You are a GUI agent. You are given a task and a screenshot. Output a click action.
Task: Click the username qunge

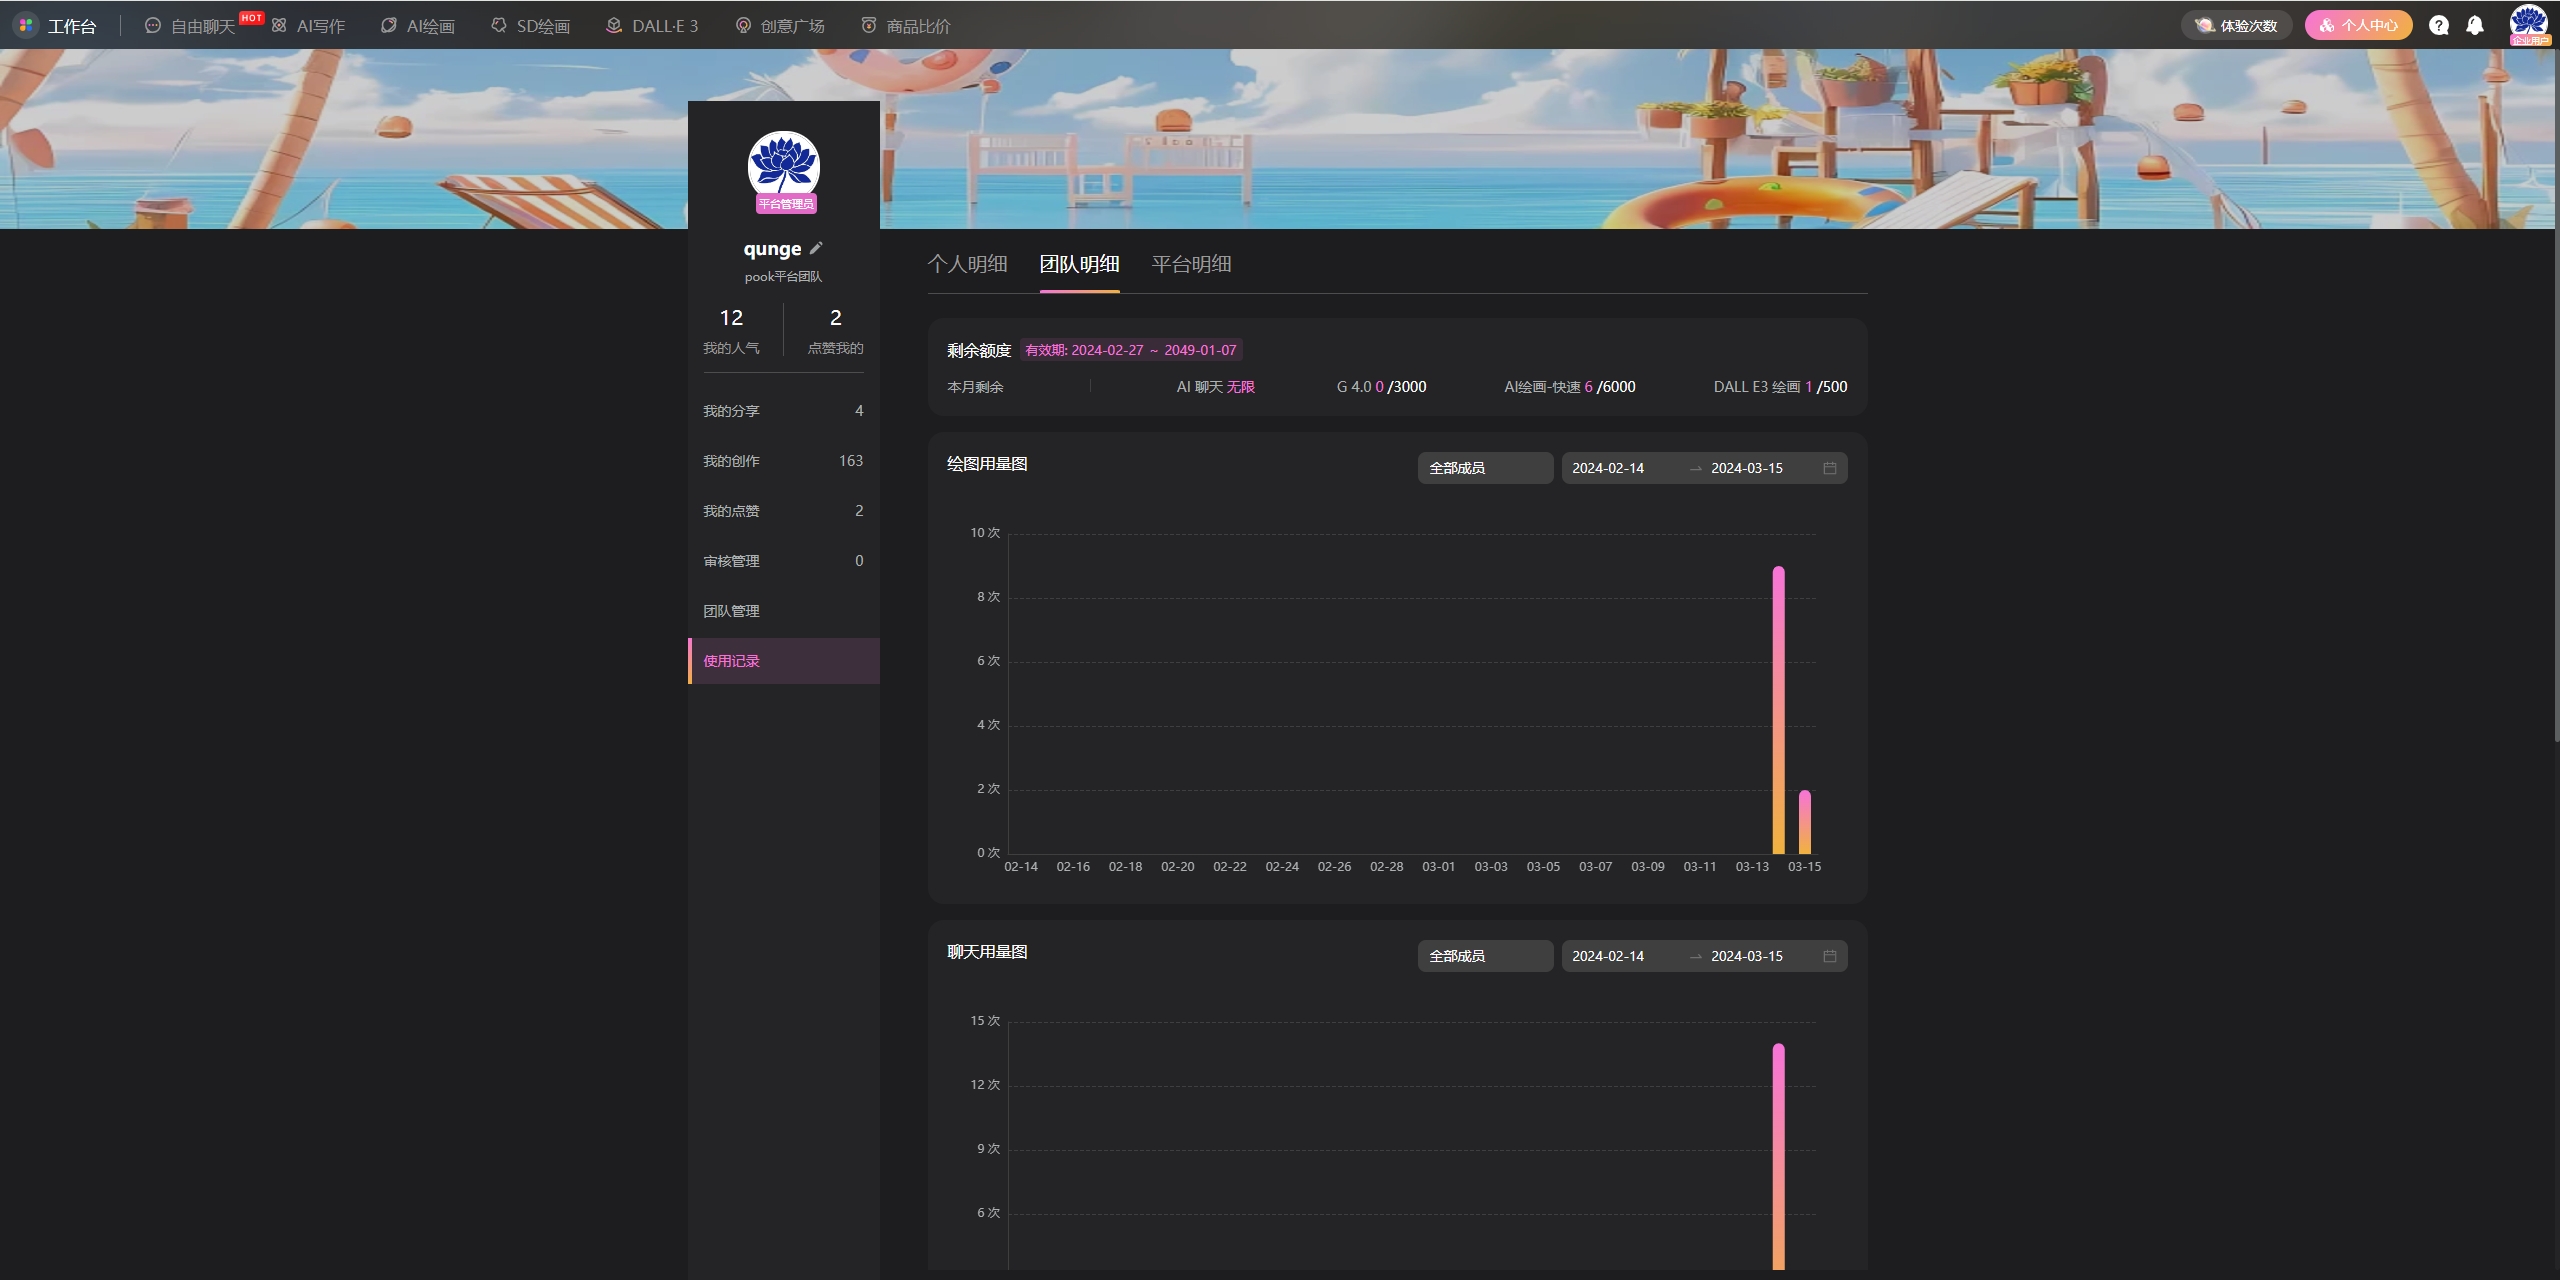772,249
